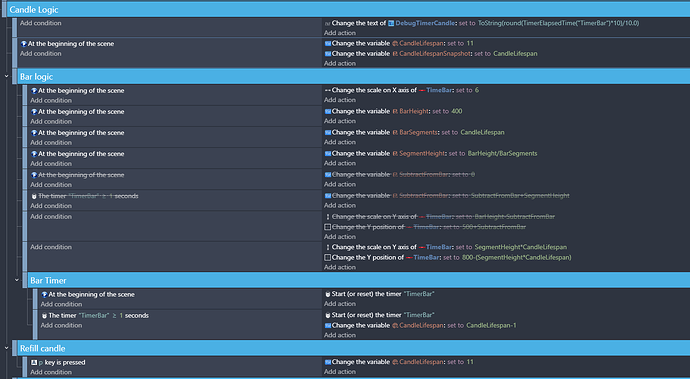Click the scene-start icon in the SegmentHeight event
Image resolution: width=690 pixels, height=379 pixels.
tap(34, 154)
